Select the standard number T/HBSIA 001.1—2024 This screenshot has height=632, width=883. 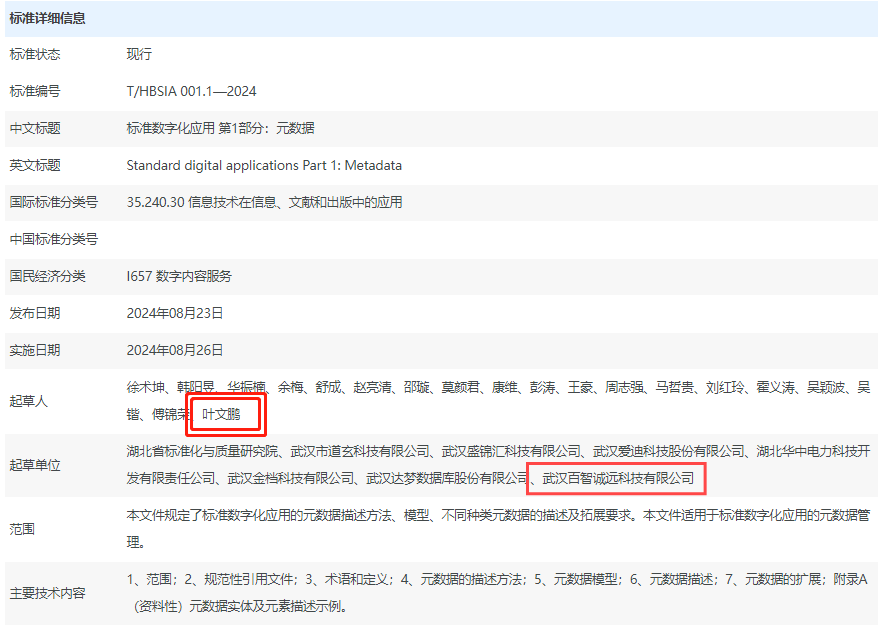coord(191,91)
